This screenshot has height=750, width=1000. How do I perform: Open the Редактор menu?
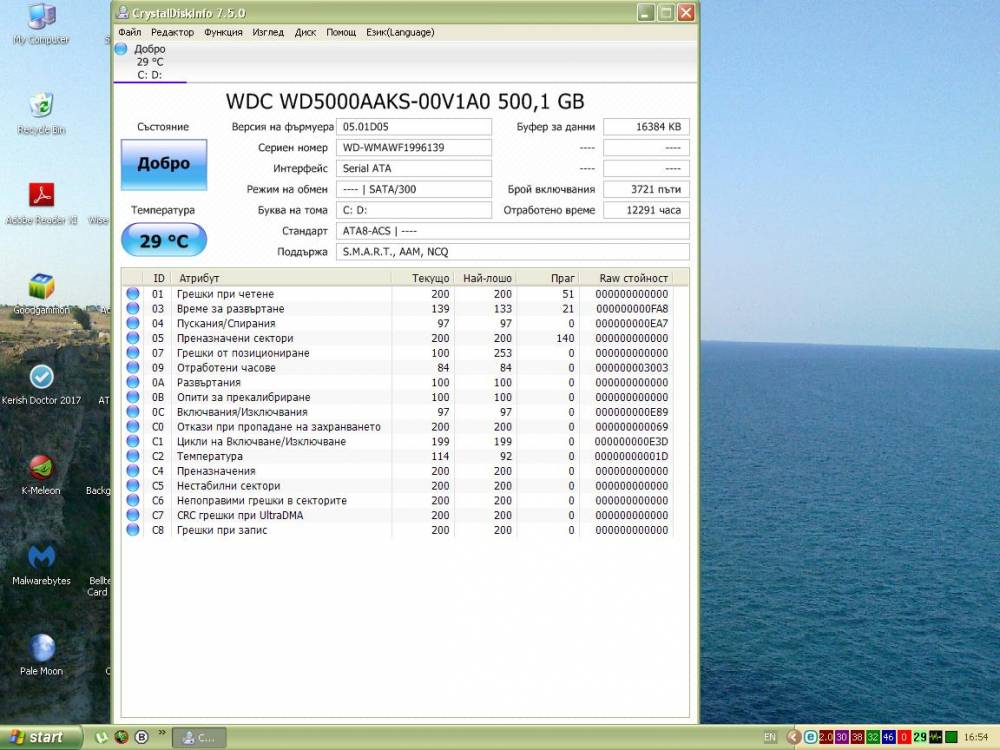(x=172, y=32)
